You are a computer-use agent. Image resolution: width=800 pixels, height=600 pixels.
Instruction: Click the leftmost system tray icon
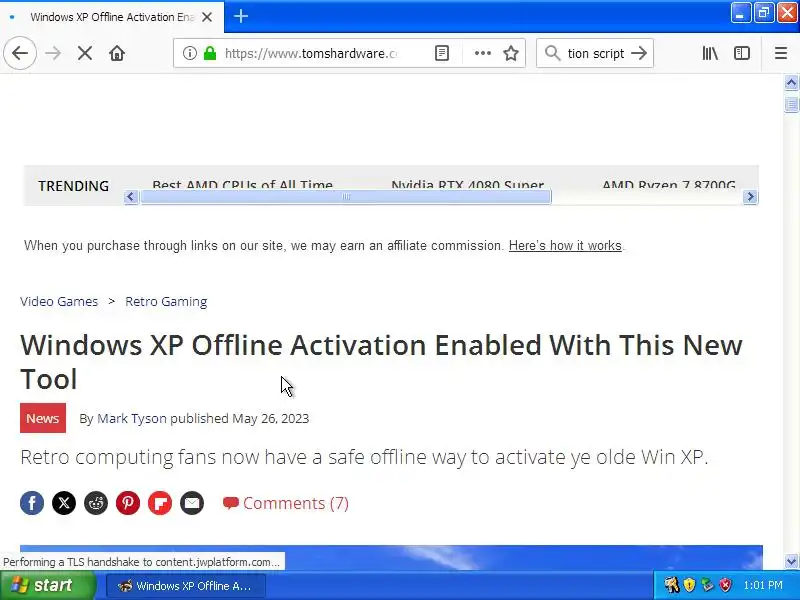point(671,585)
